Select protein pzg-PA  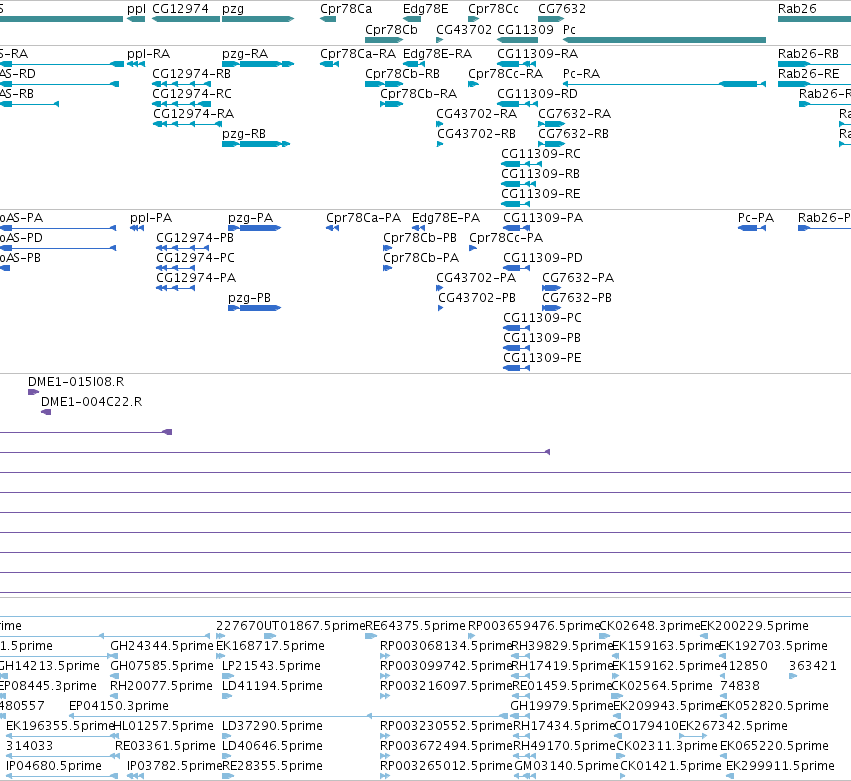tap(255, 228)
